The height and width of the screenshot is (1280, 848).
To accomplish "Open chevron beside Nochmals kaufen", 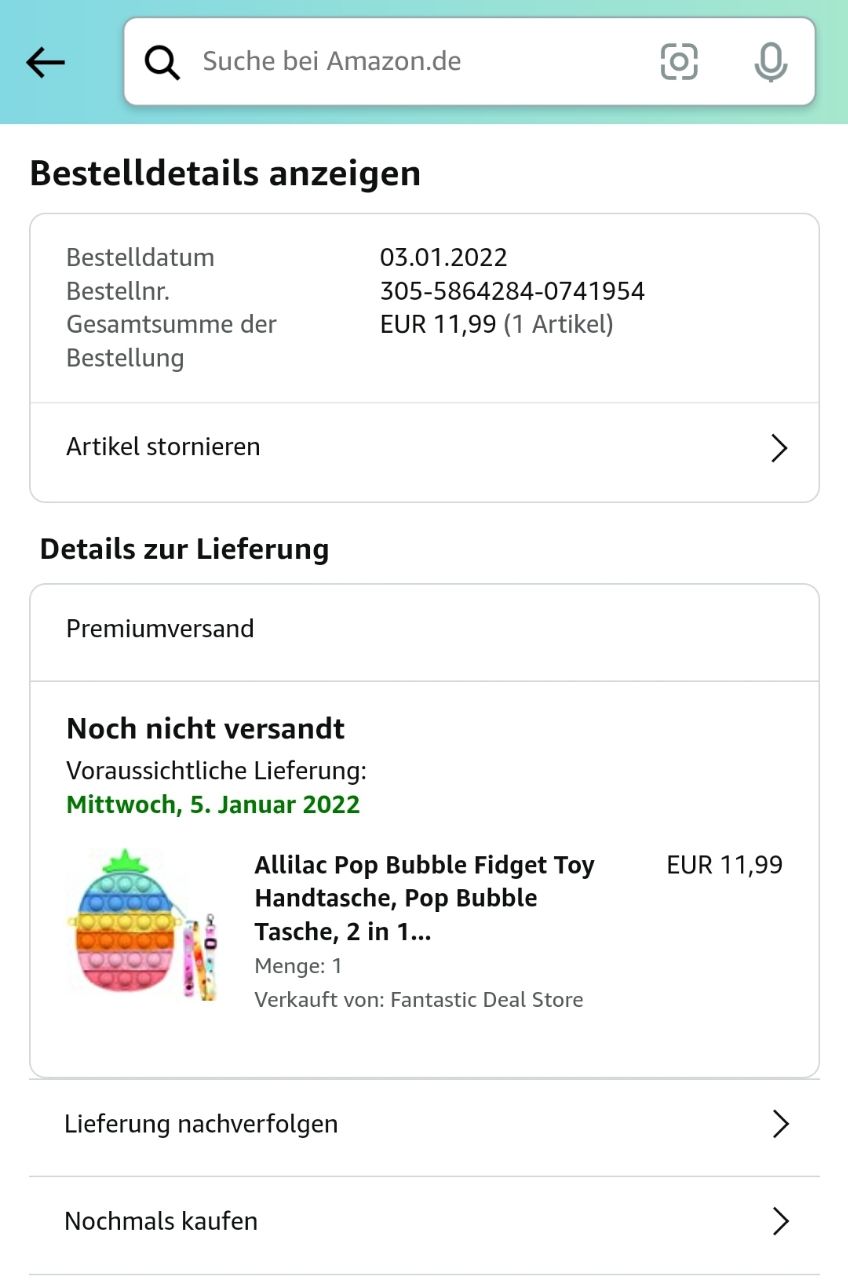I will pos(781,1221).
